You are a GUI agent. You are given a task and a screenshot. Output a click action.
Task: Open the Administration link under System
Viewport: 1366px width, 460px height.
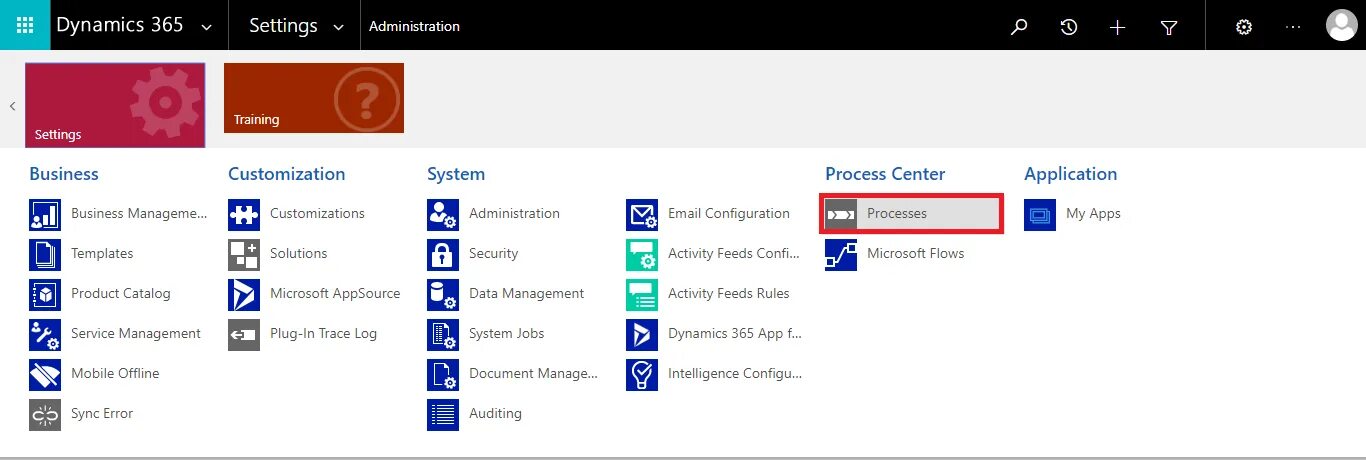pyautogui.click(x=514, y=214)
